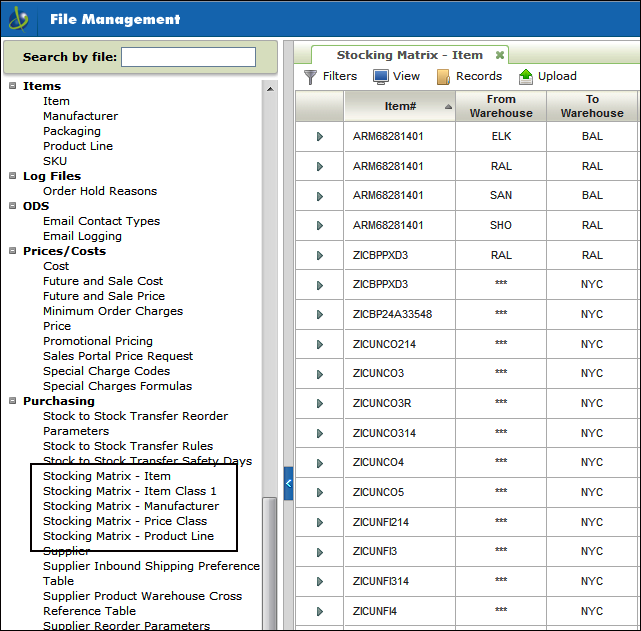
Task: Click the View monitor icon
Action: pos(381,76)
